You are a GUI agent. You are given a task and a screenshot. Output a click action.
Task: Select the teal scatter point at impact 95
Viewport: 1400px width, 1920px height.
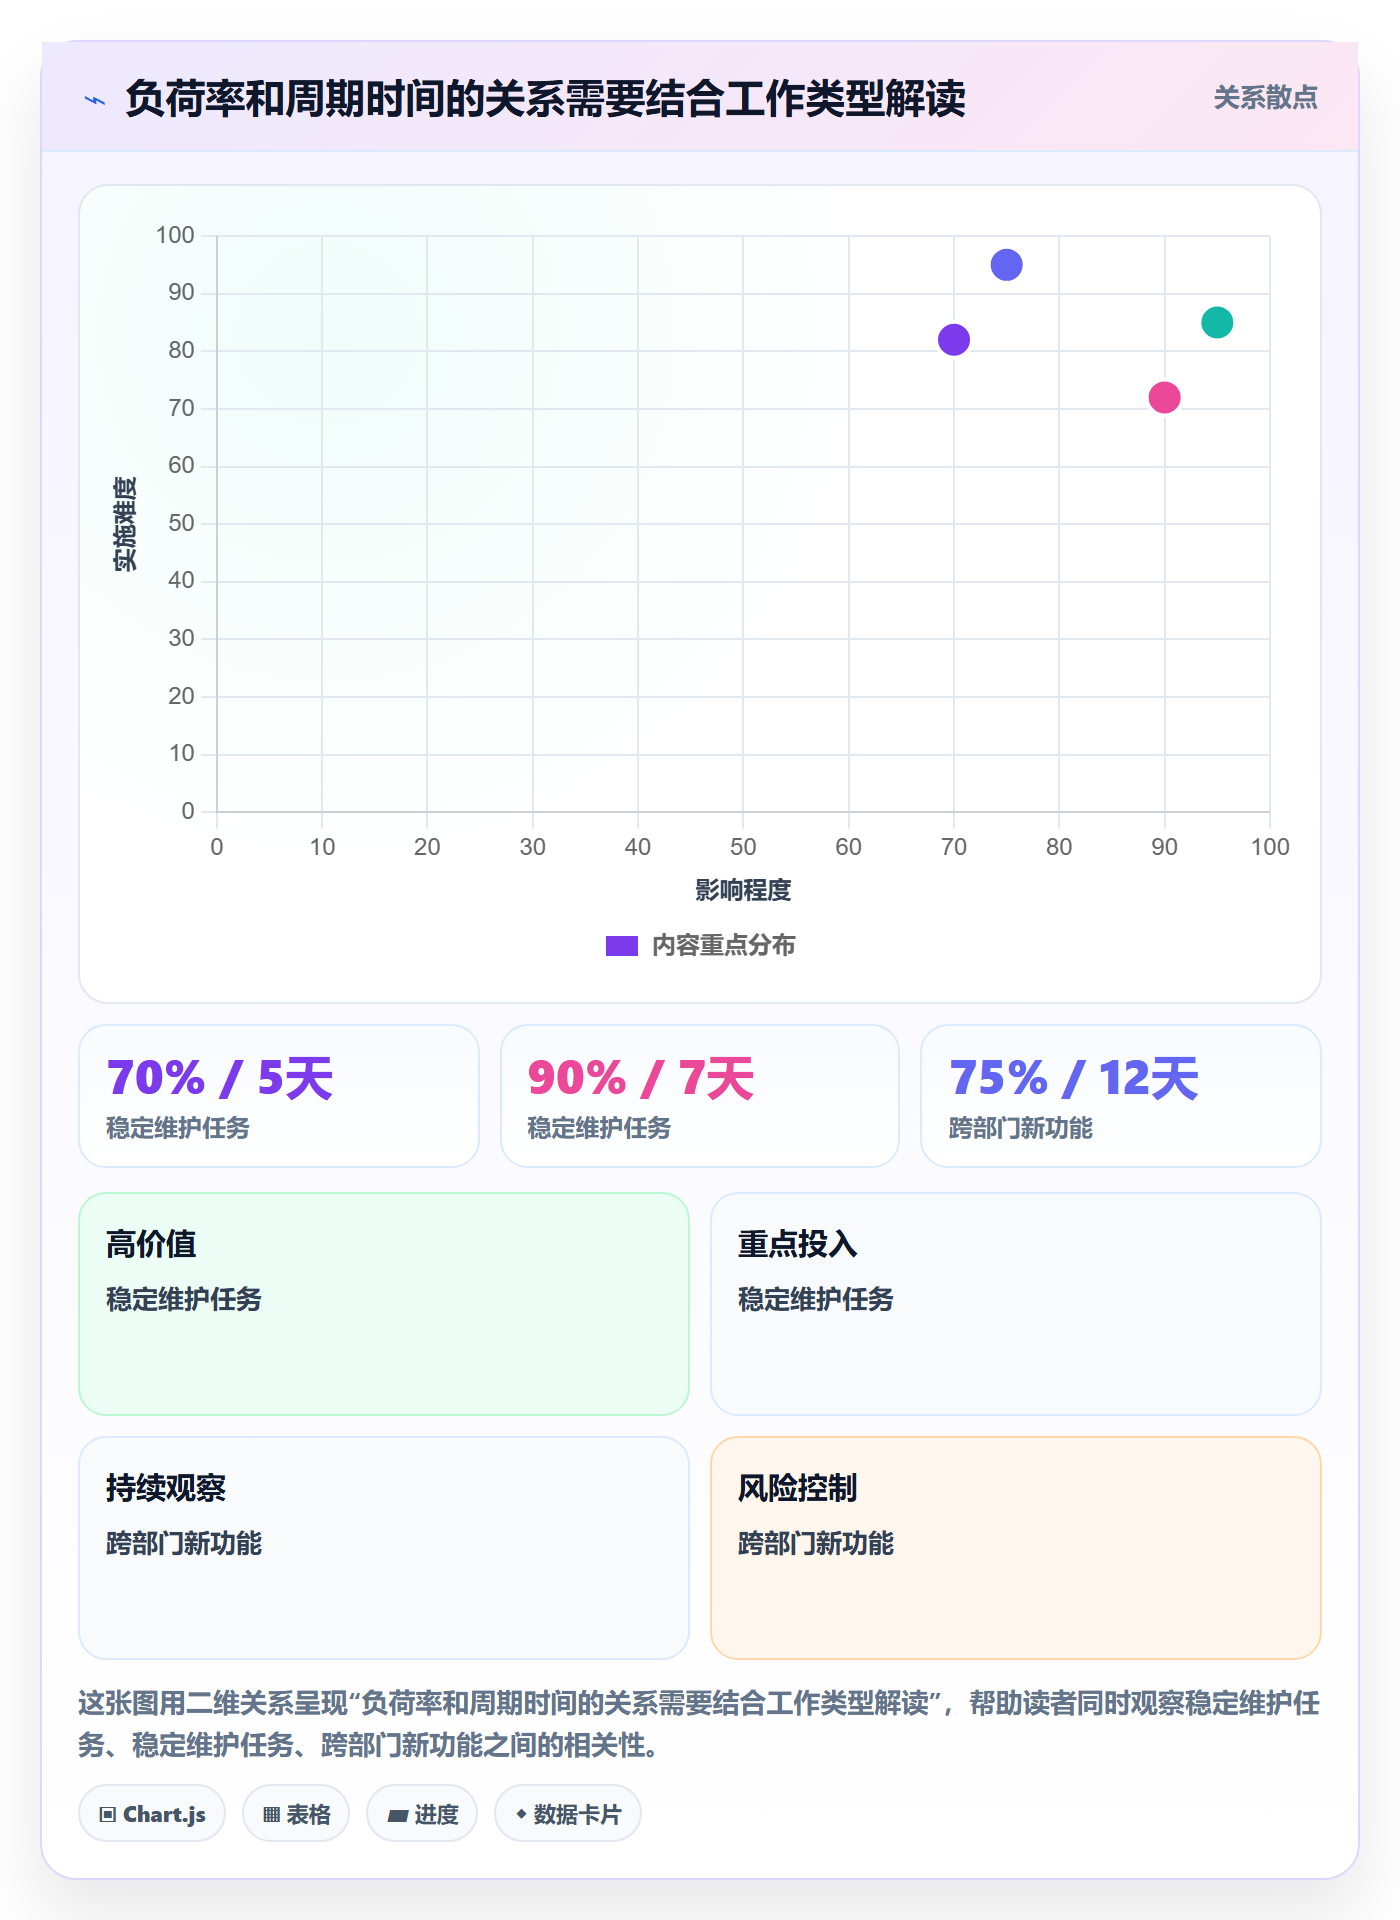(1217, 323)
